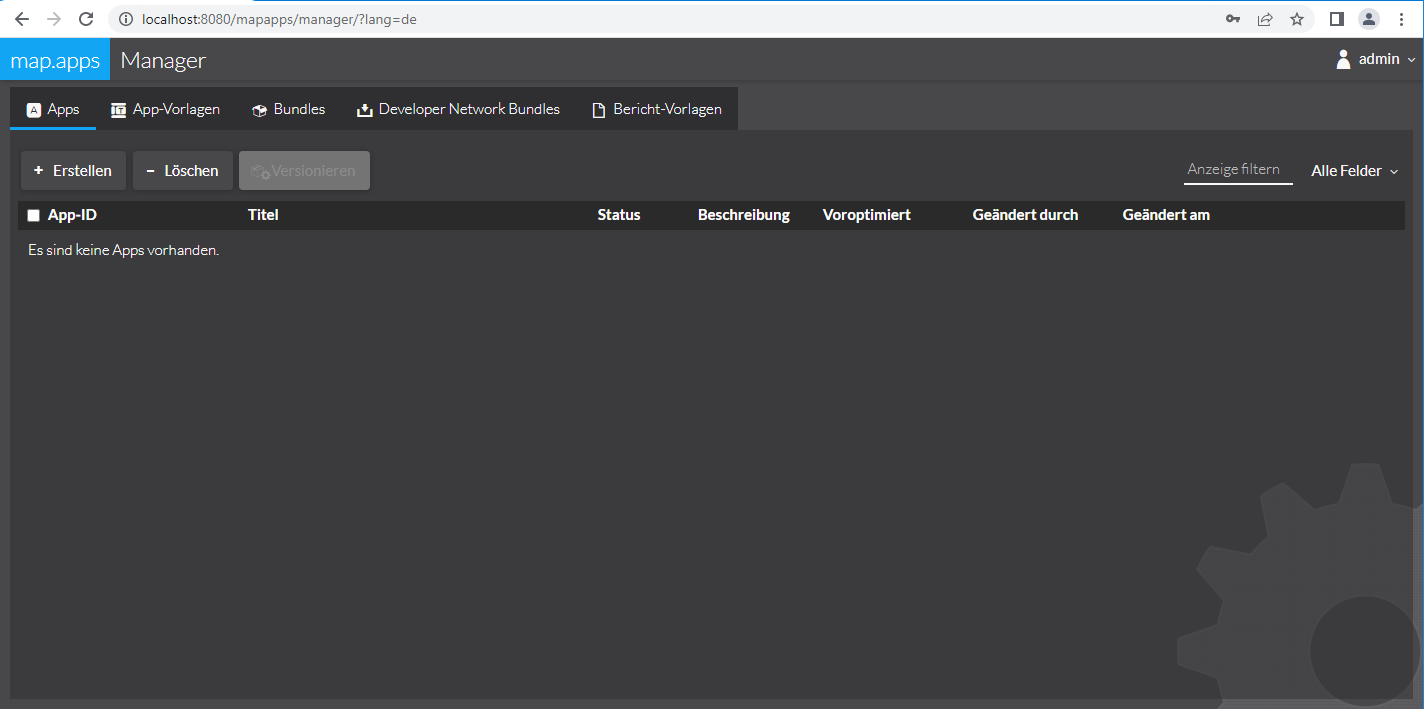The image size is (1424, 709).
Task: Tick the select-all App-ID checkbox
Action: click(34, 215)
